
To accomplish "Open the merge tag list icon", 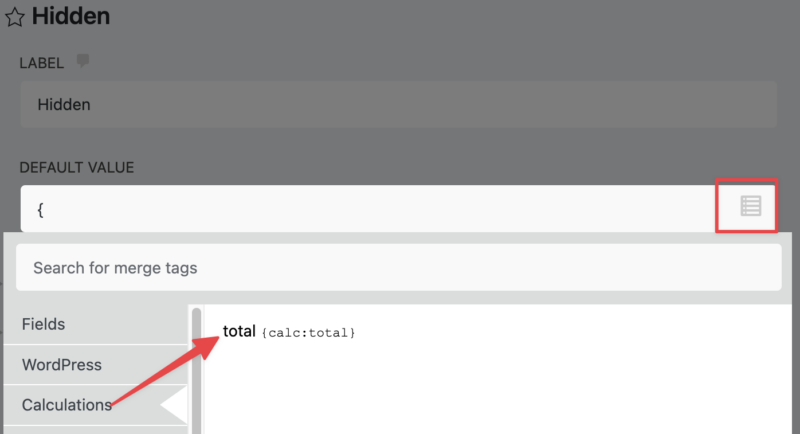I will pos(750,206).
